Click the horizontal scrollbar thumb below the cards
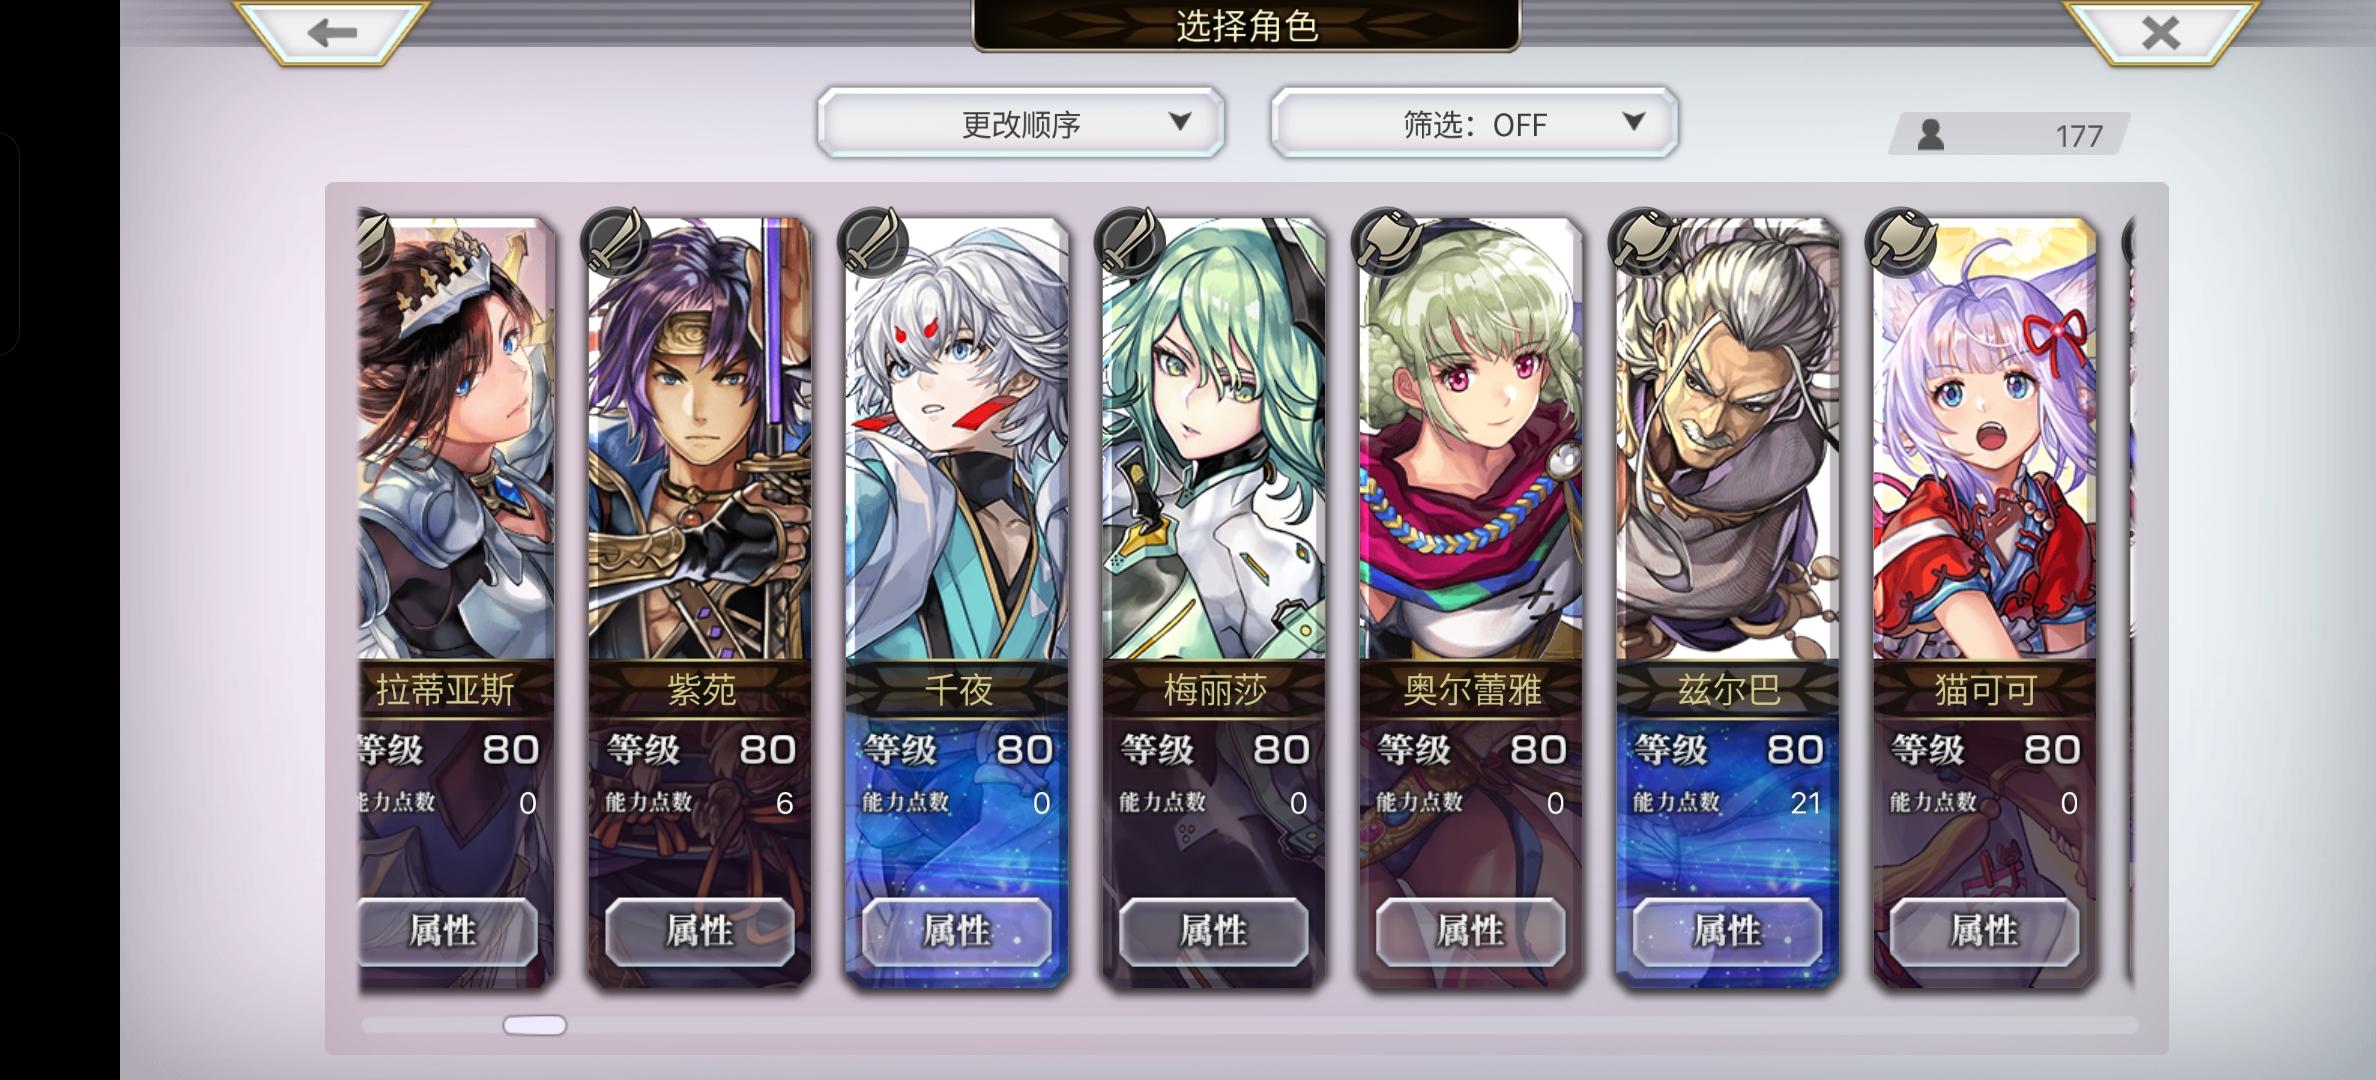 (x=535, y=1025)
